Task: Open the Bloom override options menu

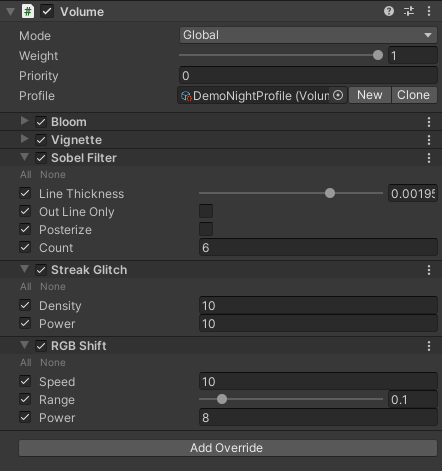Action: (429, 122)
